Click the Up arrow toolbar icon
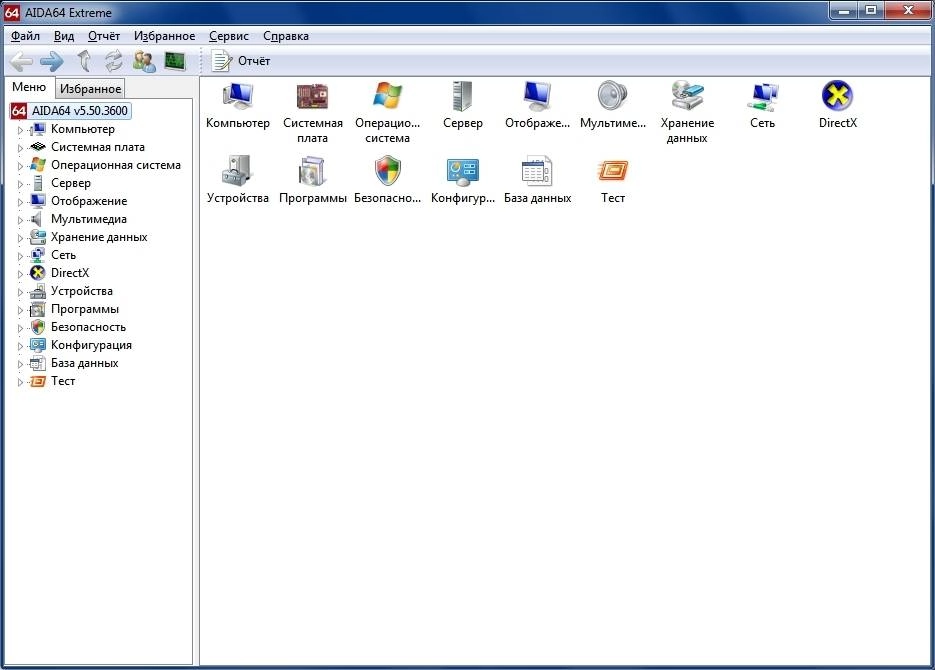Screen dimensions: 935x670 pyautogui.click(x=84, y=61)
